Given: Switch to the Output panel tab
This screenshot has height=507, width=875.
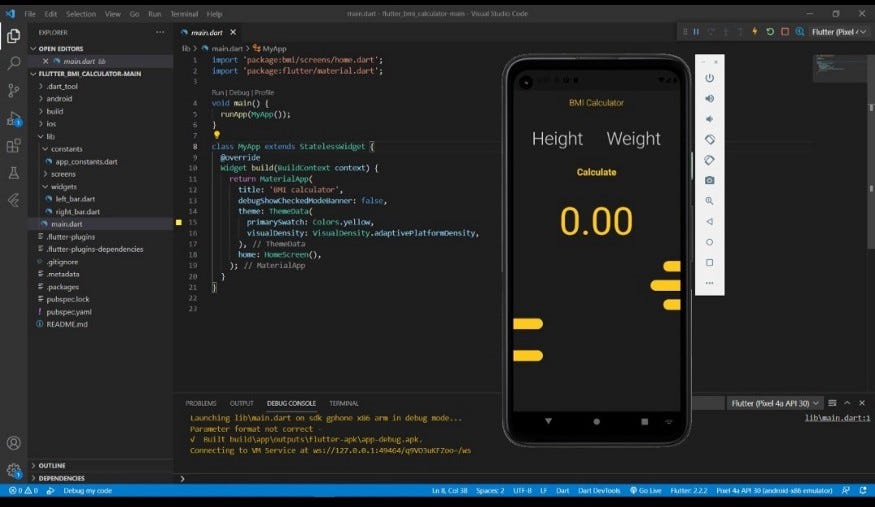Looking at the screenshot, I should pyautogui.click(x=242, y=403).
